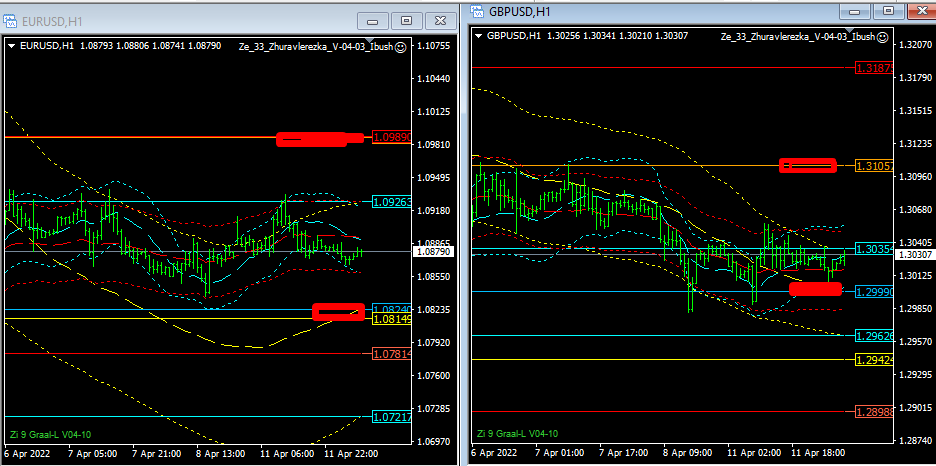Image resolution: width=936 pixels, height=466 pixels.
Task: Maximize the GBPUSD,H1 chart window
Action: point(886,10)
